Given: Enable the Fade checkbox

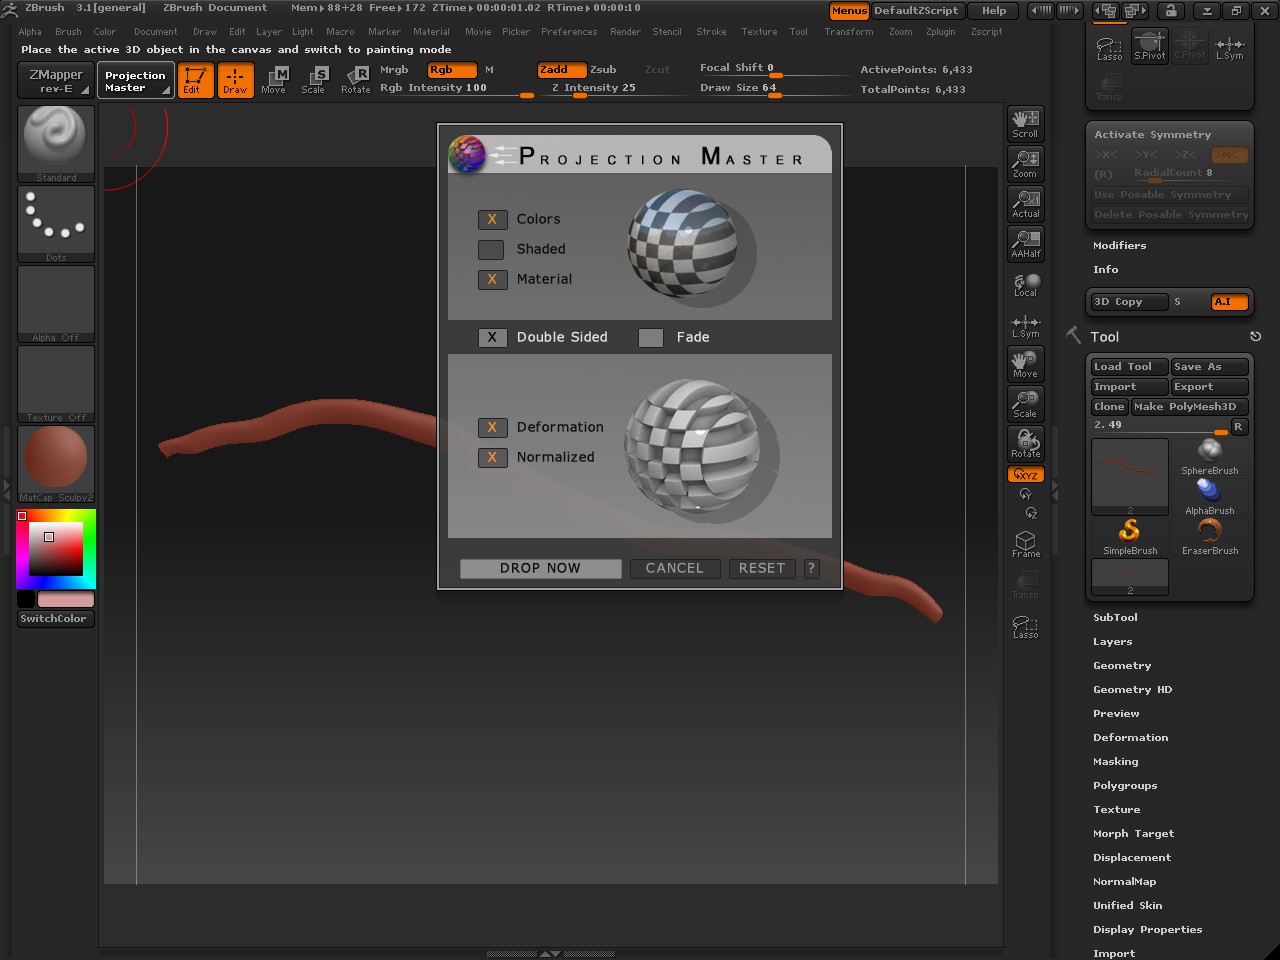Looking at the screenshot, I should point(651,337).
